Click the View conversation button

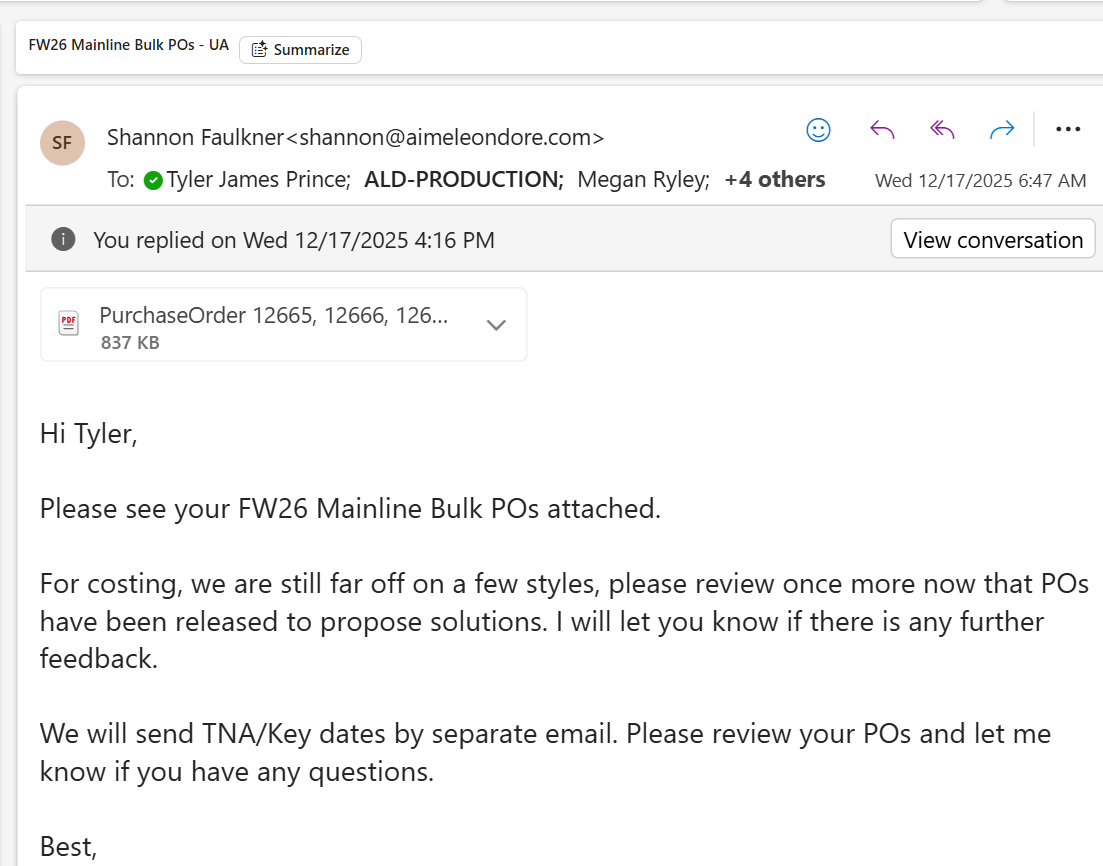[x=992, y=240]
